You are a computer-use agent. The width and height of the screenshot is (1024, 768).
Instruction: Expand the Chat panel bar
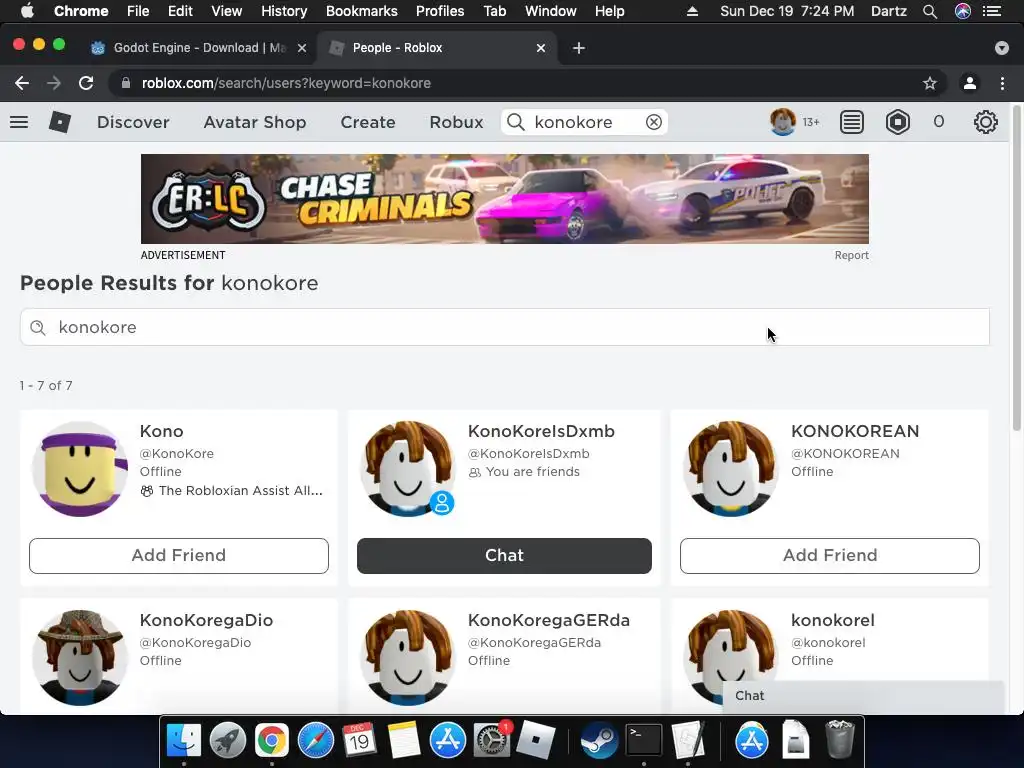click(863, 696)
